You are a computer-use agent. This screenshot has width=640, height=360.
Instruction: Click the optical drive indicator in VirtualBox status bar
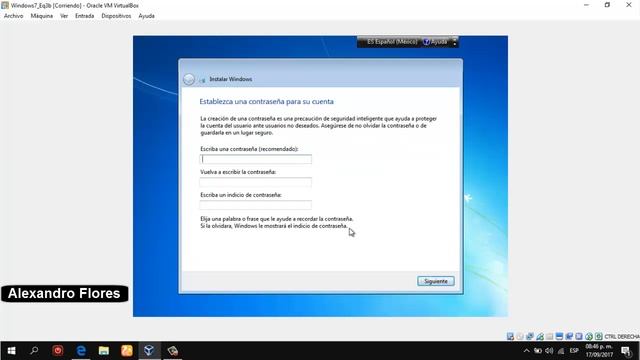click(x=520, y=336)
